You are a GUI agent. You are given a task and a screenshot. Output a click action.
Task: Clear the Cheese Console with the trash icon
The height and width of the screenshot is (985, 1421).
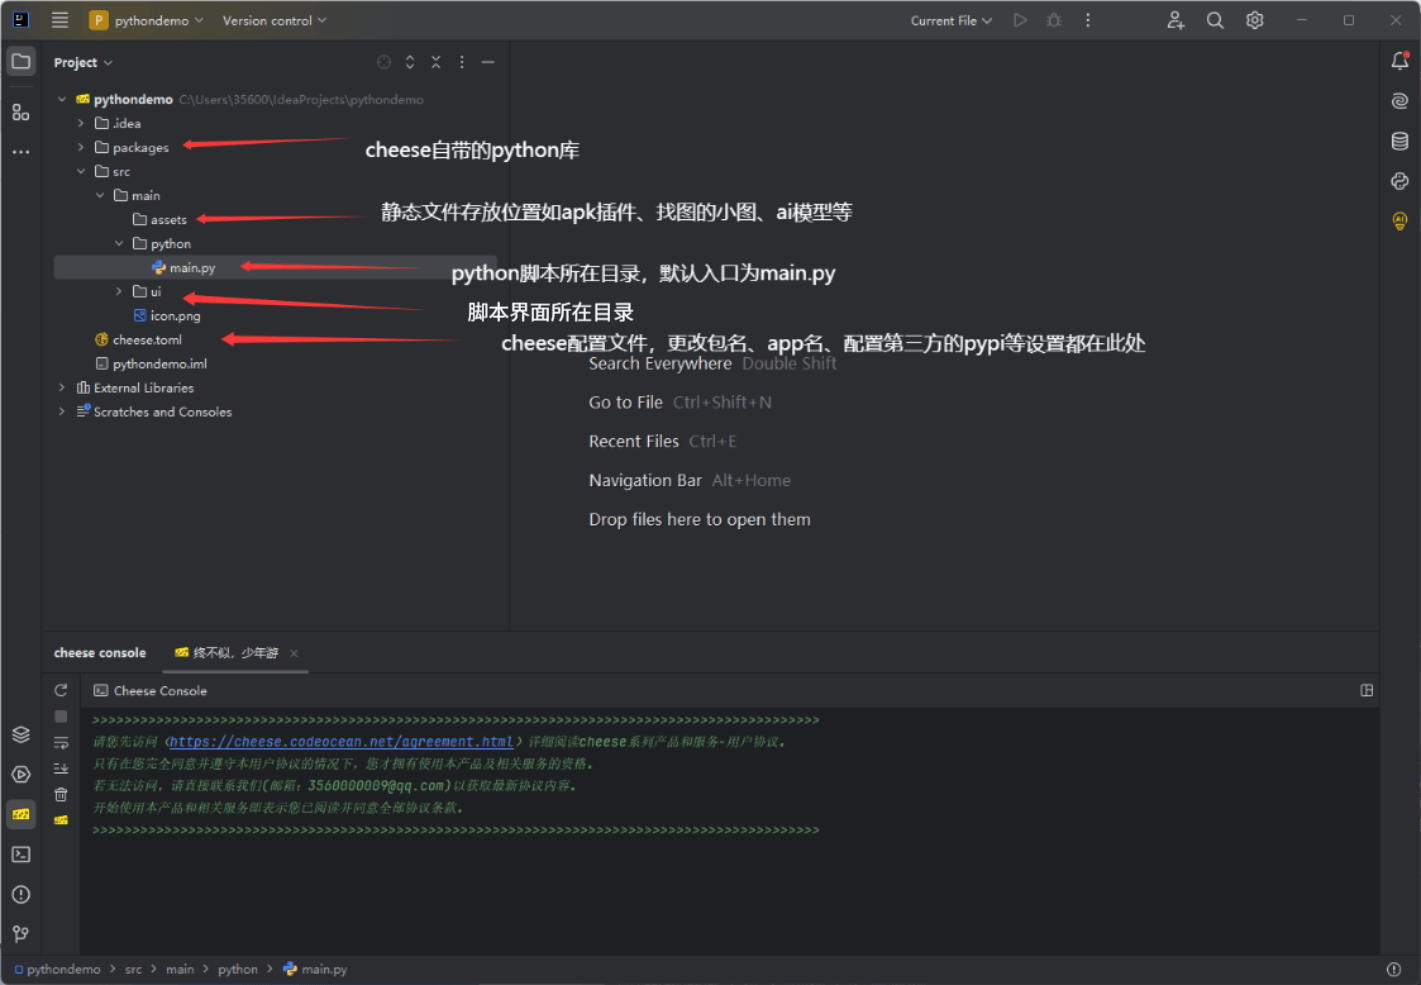61,794
